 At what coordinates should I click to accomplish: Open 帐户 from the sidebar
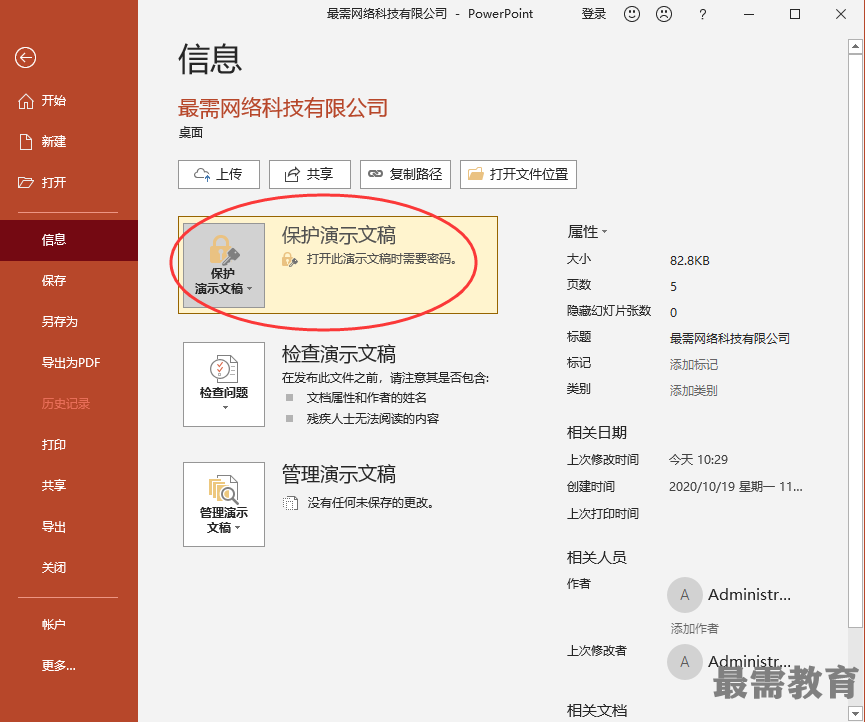coord(69,624)
